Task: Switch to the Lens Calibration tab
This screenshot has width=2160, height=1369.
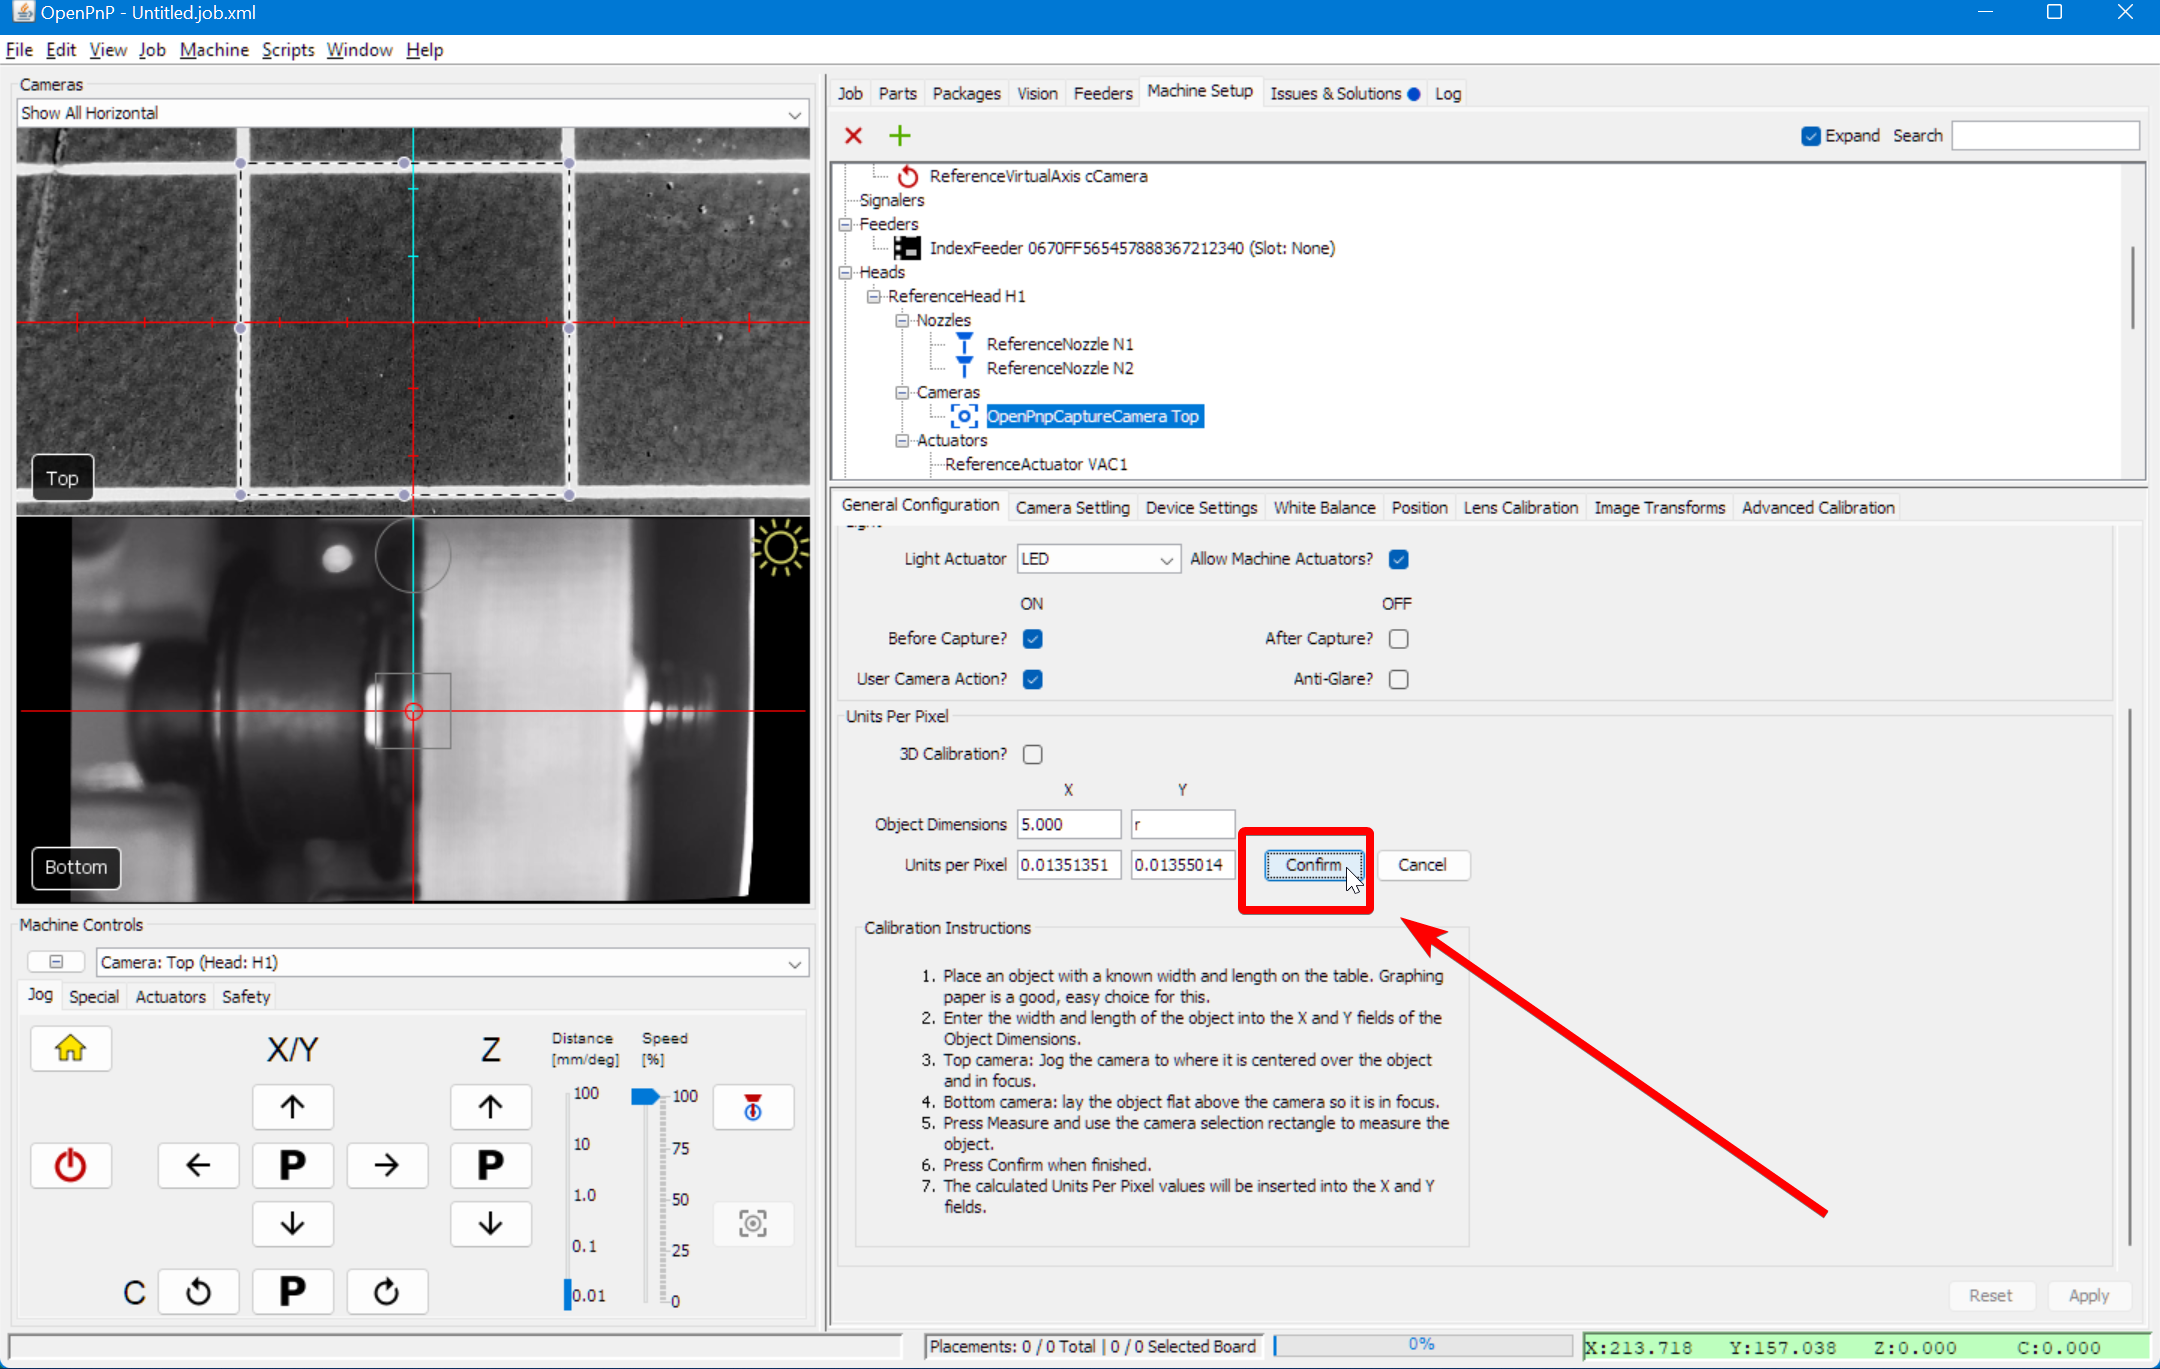Action: tap(1520, 507)
